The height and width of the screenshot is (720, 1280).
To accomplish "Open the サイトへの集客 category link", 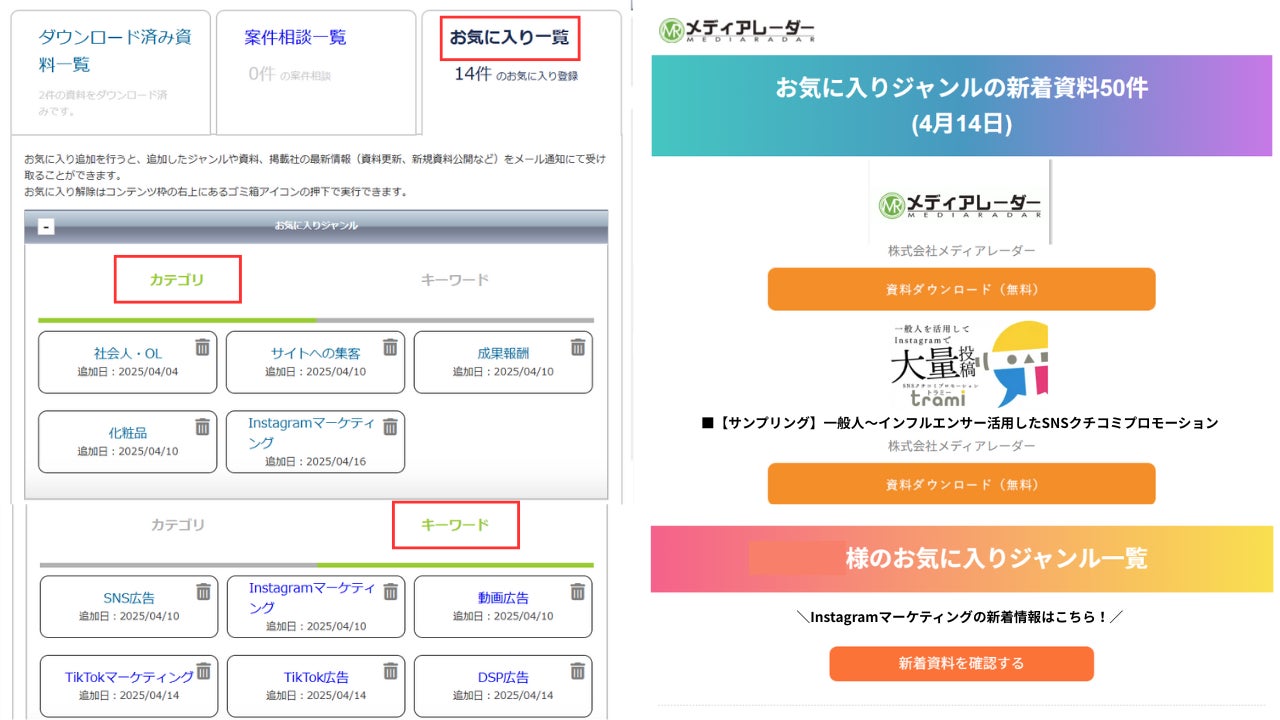I will pyautogui.click(x=316, y=353).
